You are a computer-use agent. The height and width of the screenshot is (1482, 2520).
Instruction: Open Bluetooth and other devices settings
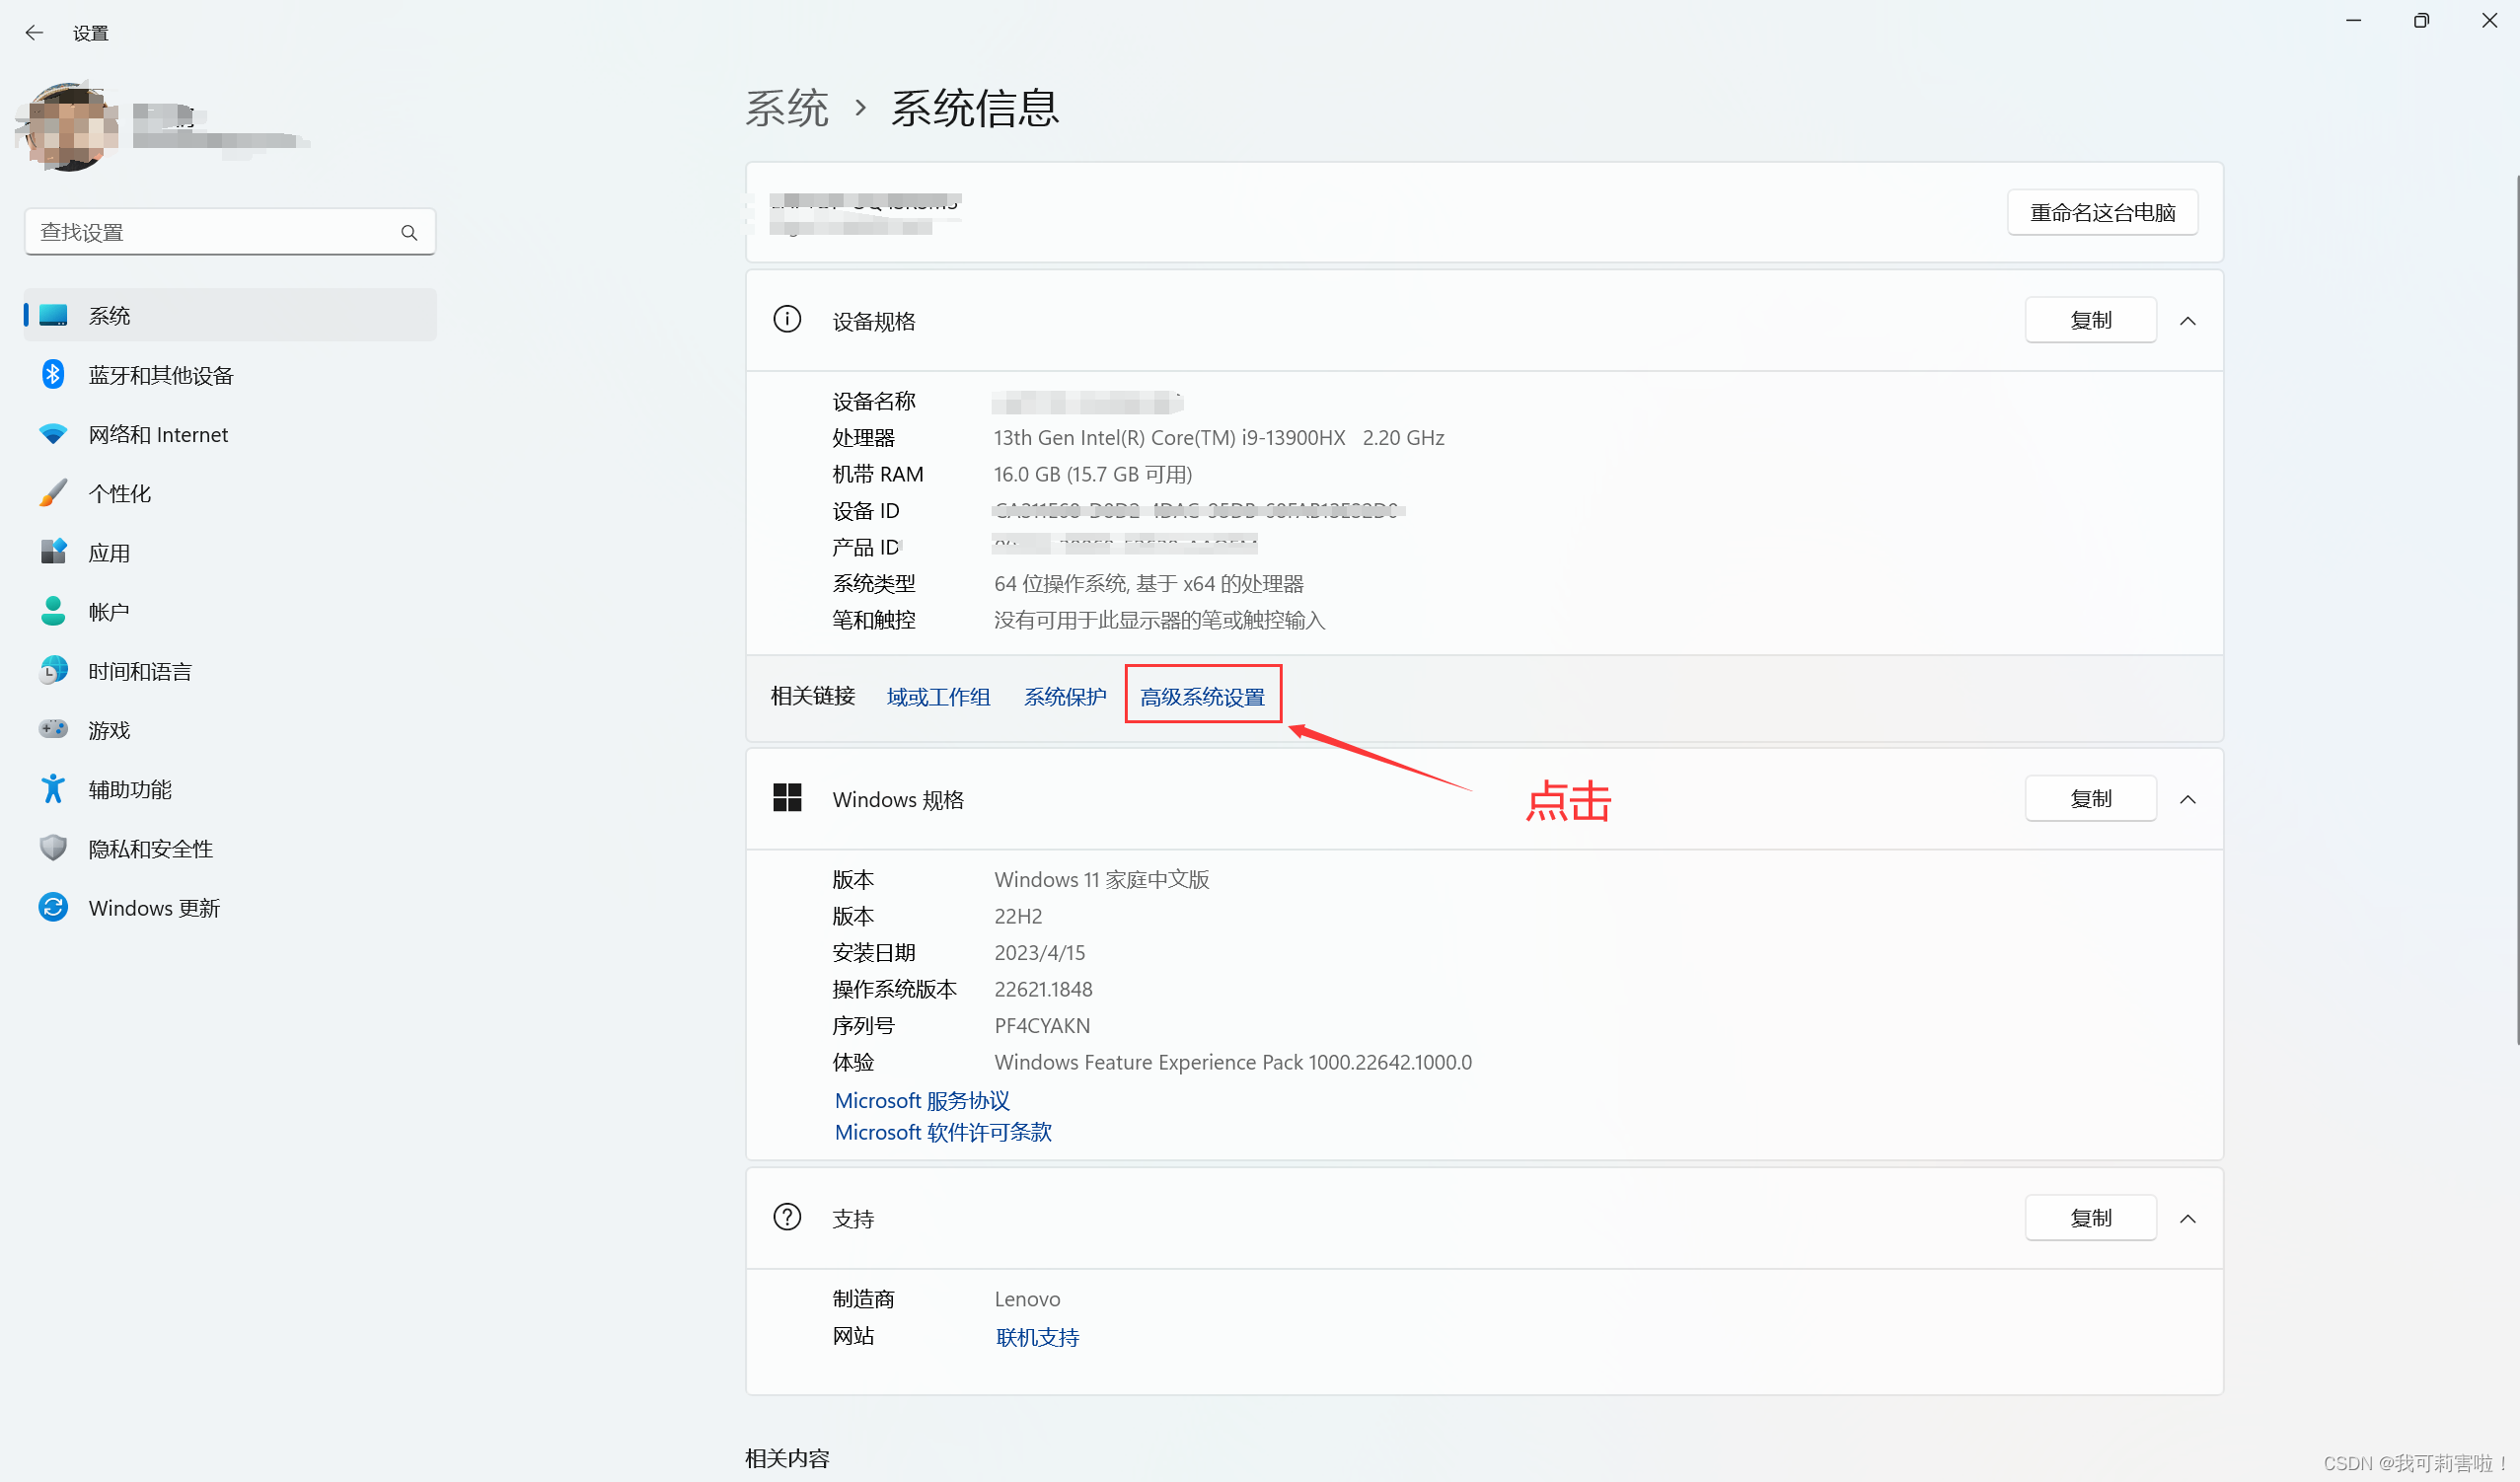click(x=160, y=375)
